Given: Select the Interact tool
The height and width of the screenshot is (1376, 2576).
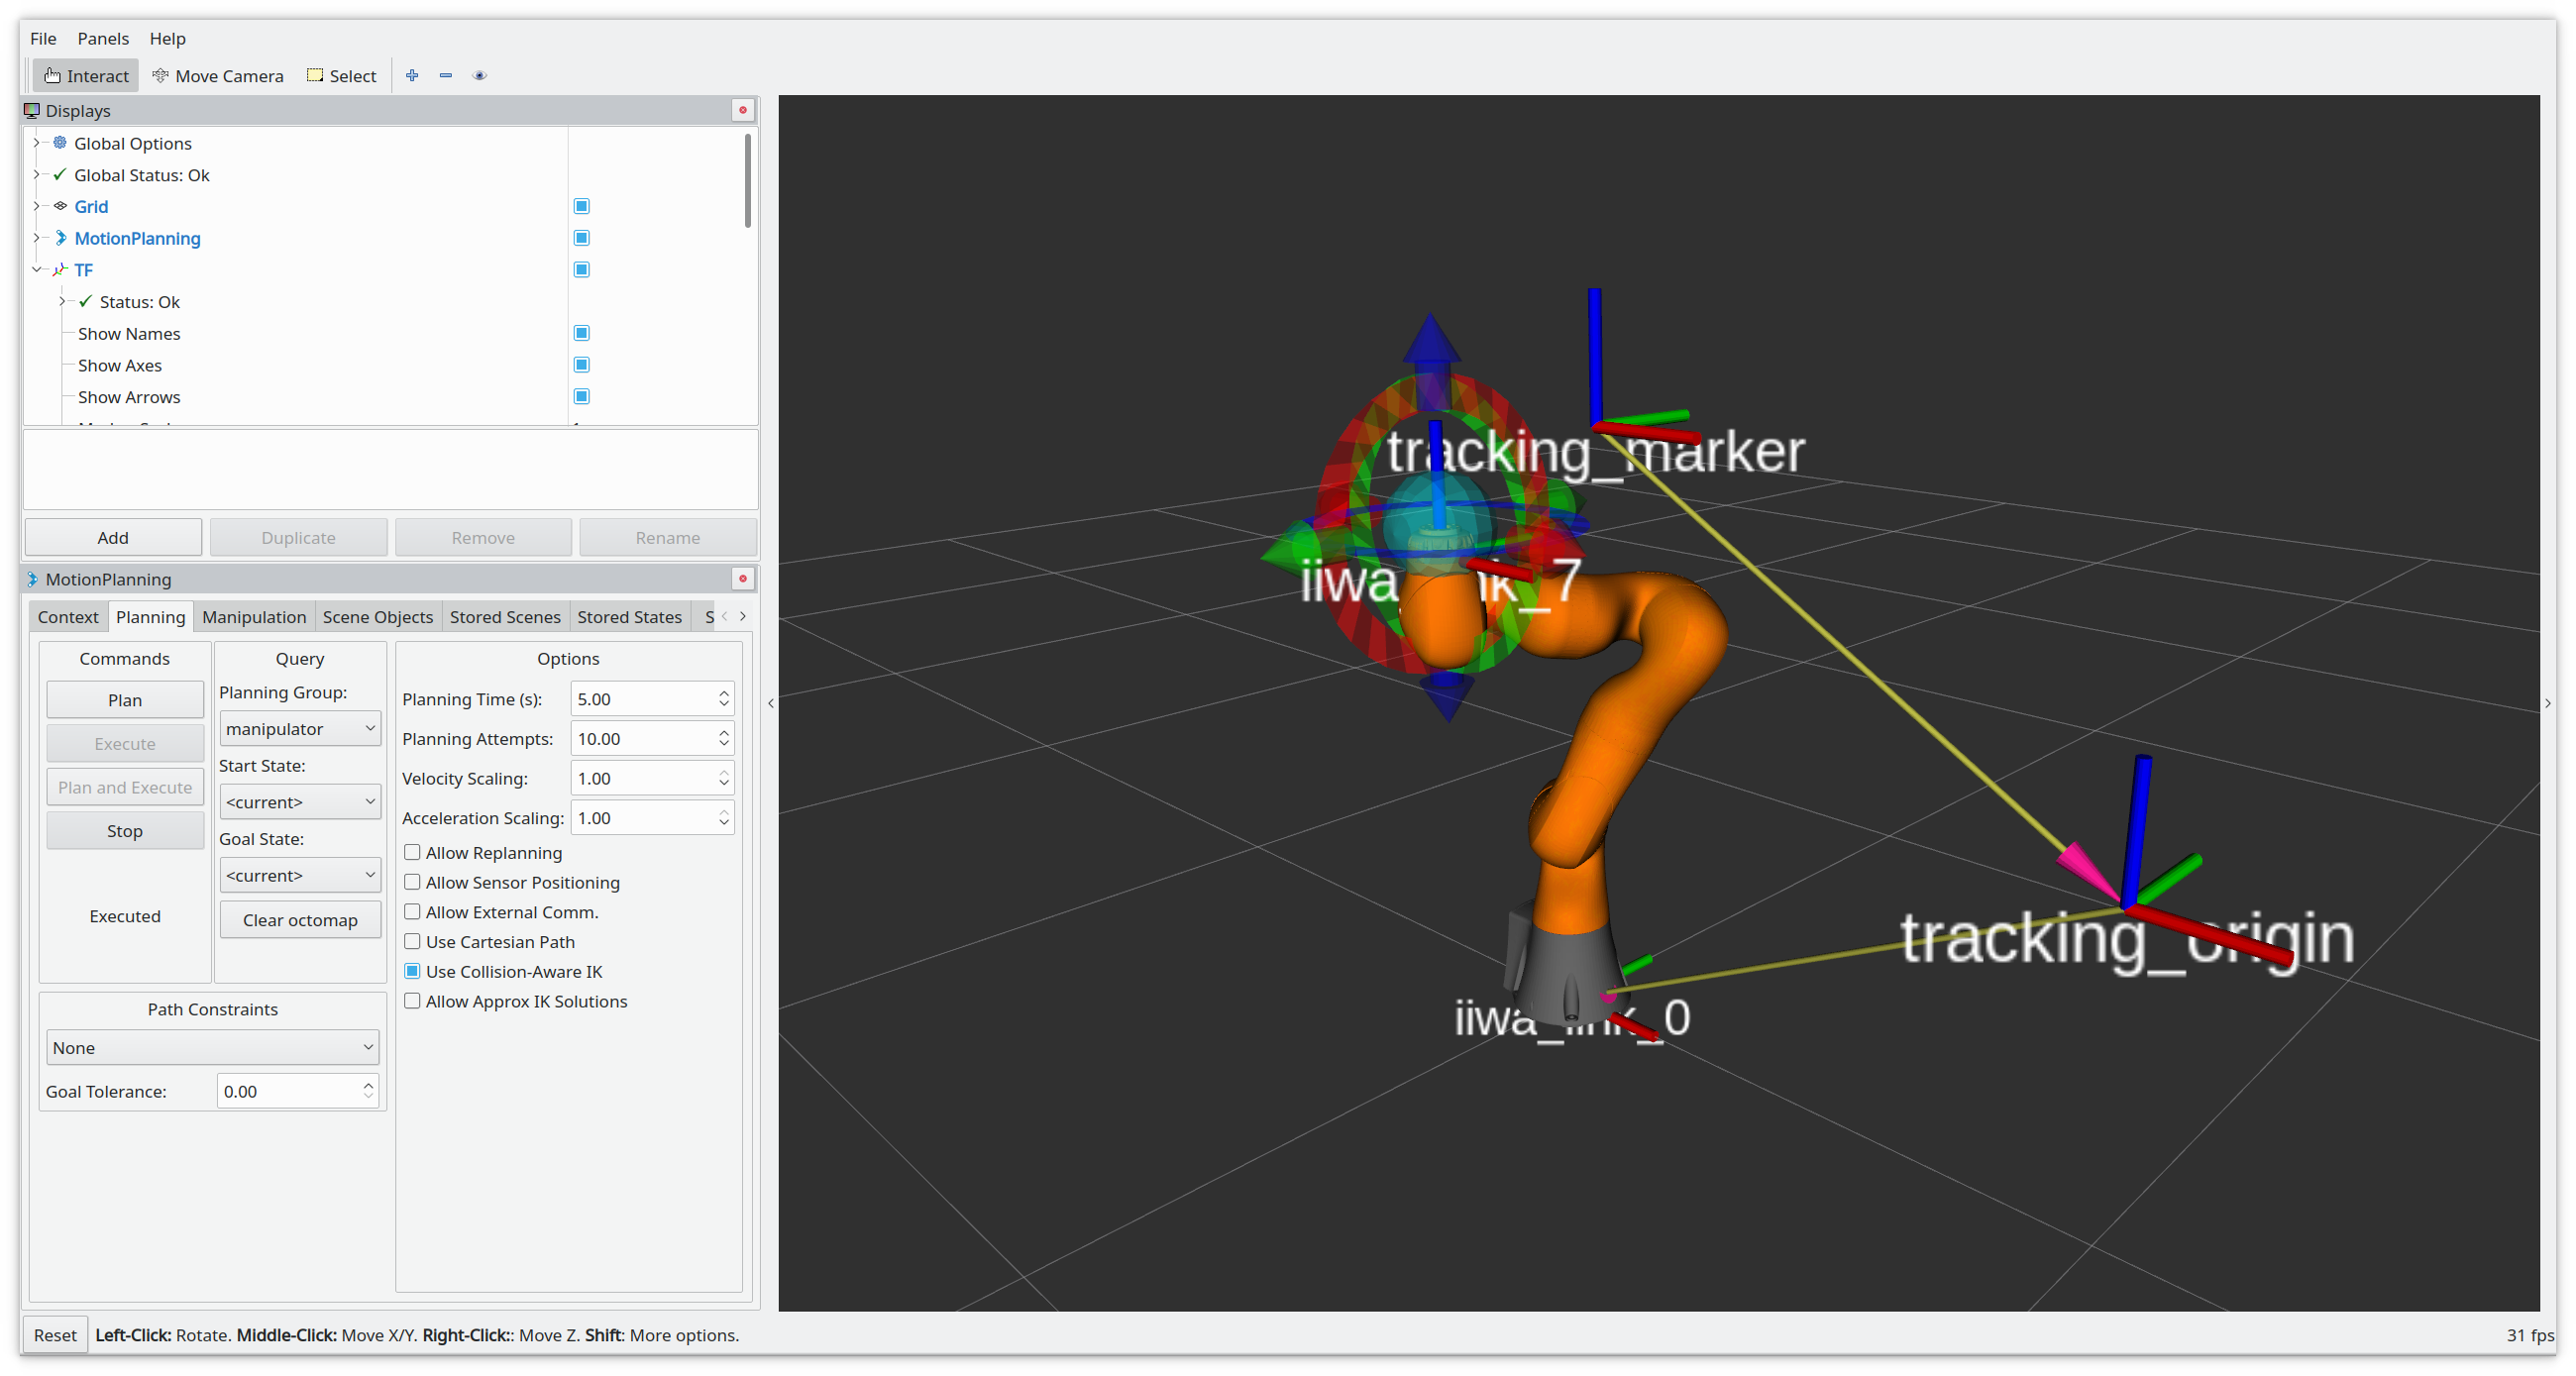Looking at the screenshot, I should (x=86, y=76).
